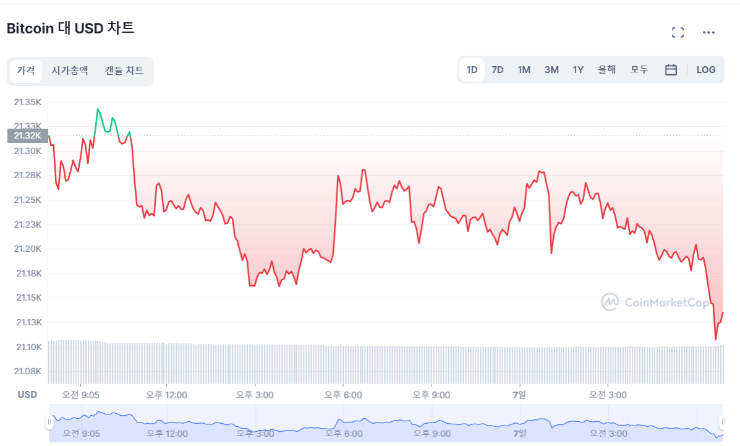Toggle the LOG scale

coord(706,70)
